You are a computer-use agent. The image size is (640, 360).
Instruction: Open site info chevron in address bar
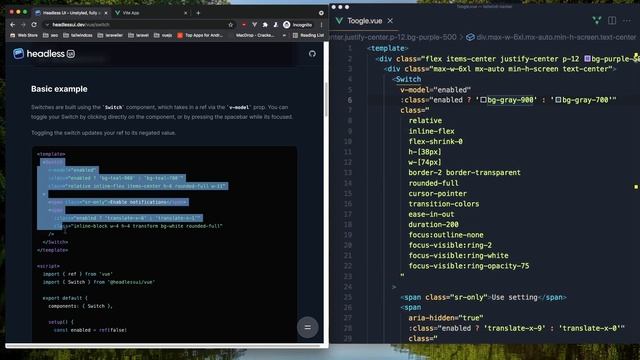pos(47,25)
